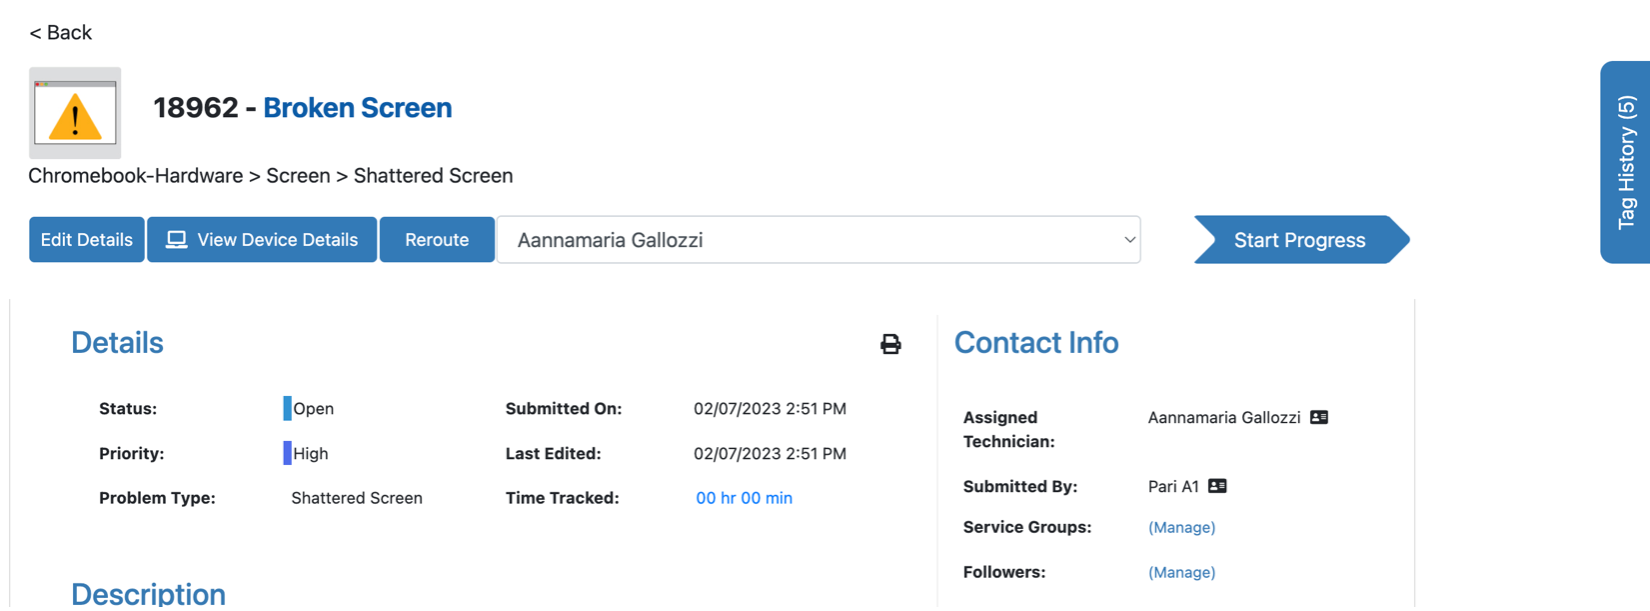Image resolution: width=1650 pixels, height=611 pixels.
Task: Open the Tag History (5) side tab
Action: pyautogui.click(x=1626, y=162)
